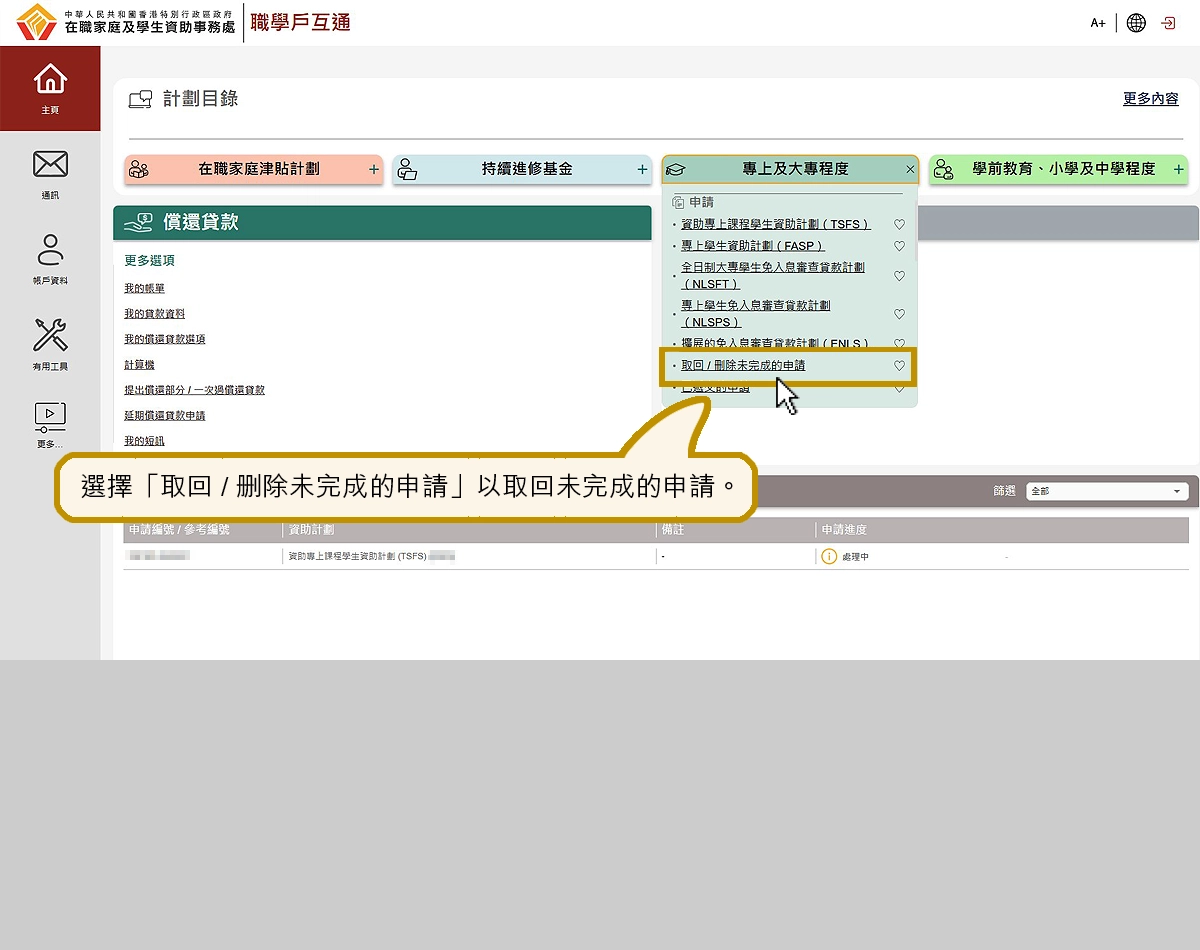Open 帳戶資料 account profile icon
Screen dimensions: 1200x950
tap(50, 250)
